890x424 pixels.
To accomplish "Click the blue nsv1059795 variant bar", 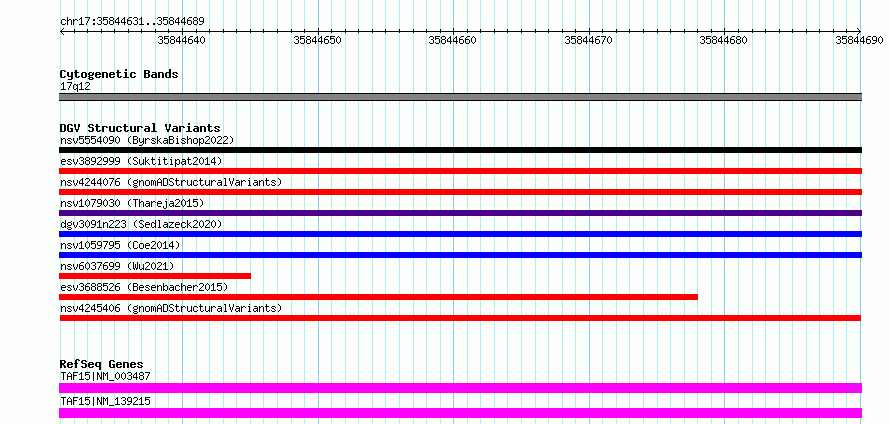I will [x=460, y=255].
